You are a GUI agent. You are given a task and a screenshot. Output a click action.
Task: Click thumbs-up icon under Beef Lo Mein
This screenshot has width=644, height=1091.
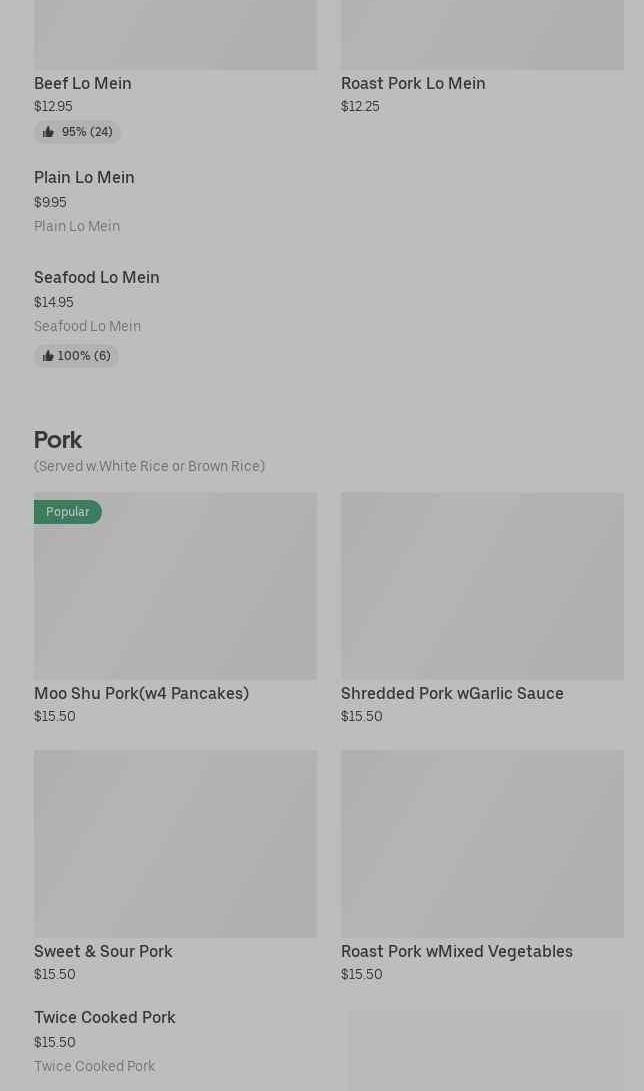tap(48, 132)
